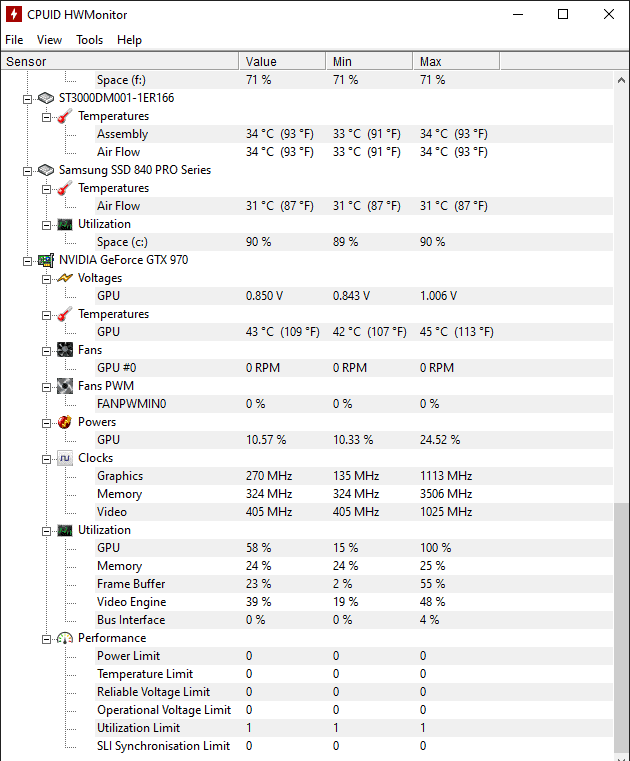Collapse the NVIDIA GeForce GTX 970 tree node
Image resolution: width=630 pixels, height=761 pixels.
pyautogui.click(x=27, y=260)
